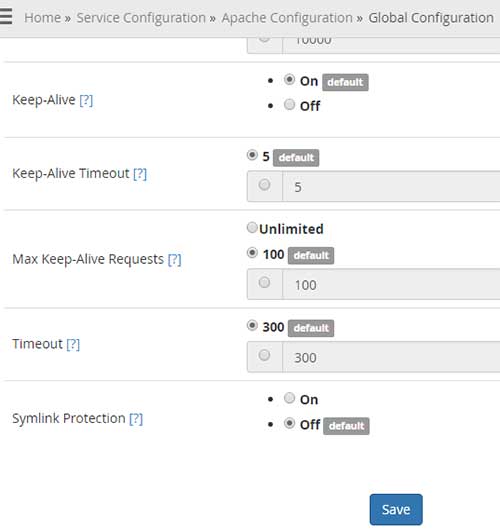Image resolution: width=500 pixels, height=531 pixels.
Task: Select custom Max Keep-Alive Requests radio
Action: [x=264, y=282]
